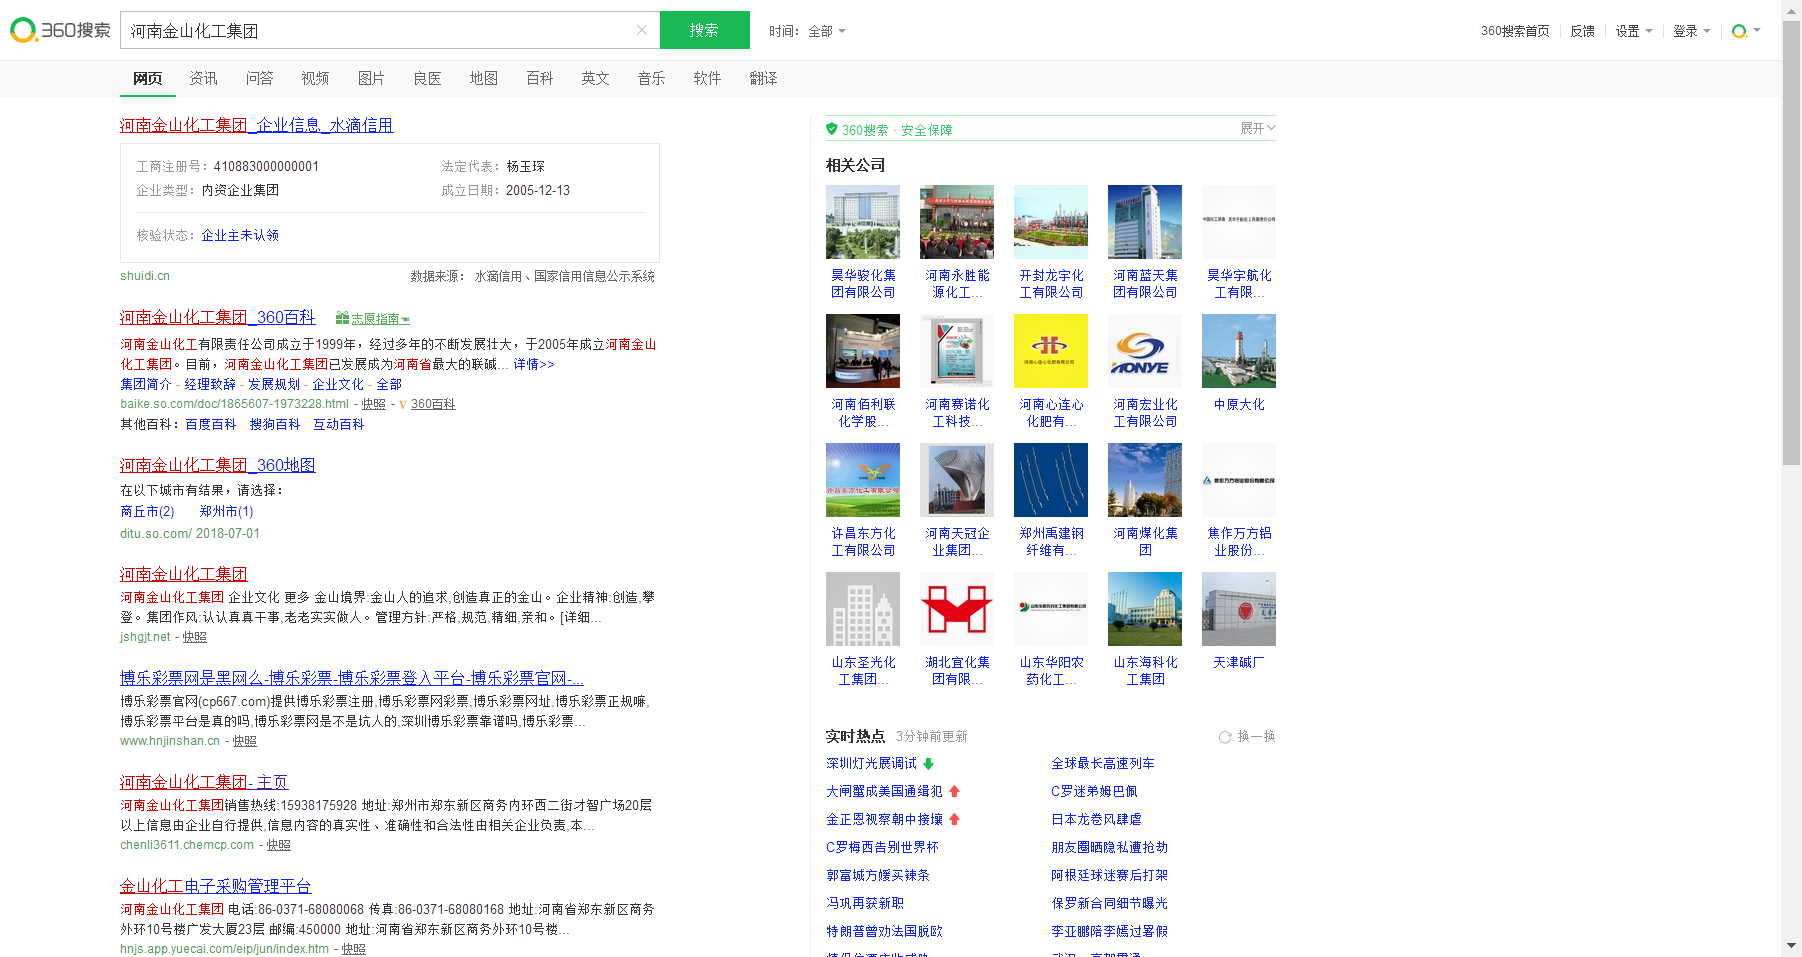Open the 设置 dropdown menu
1802x957 pixels.
click(x=1634, y=31)
